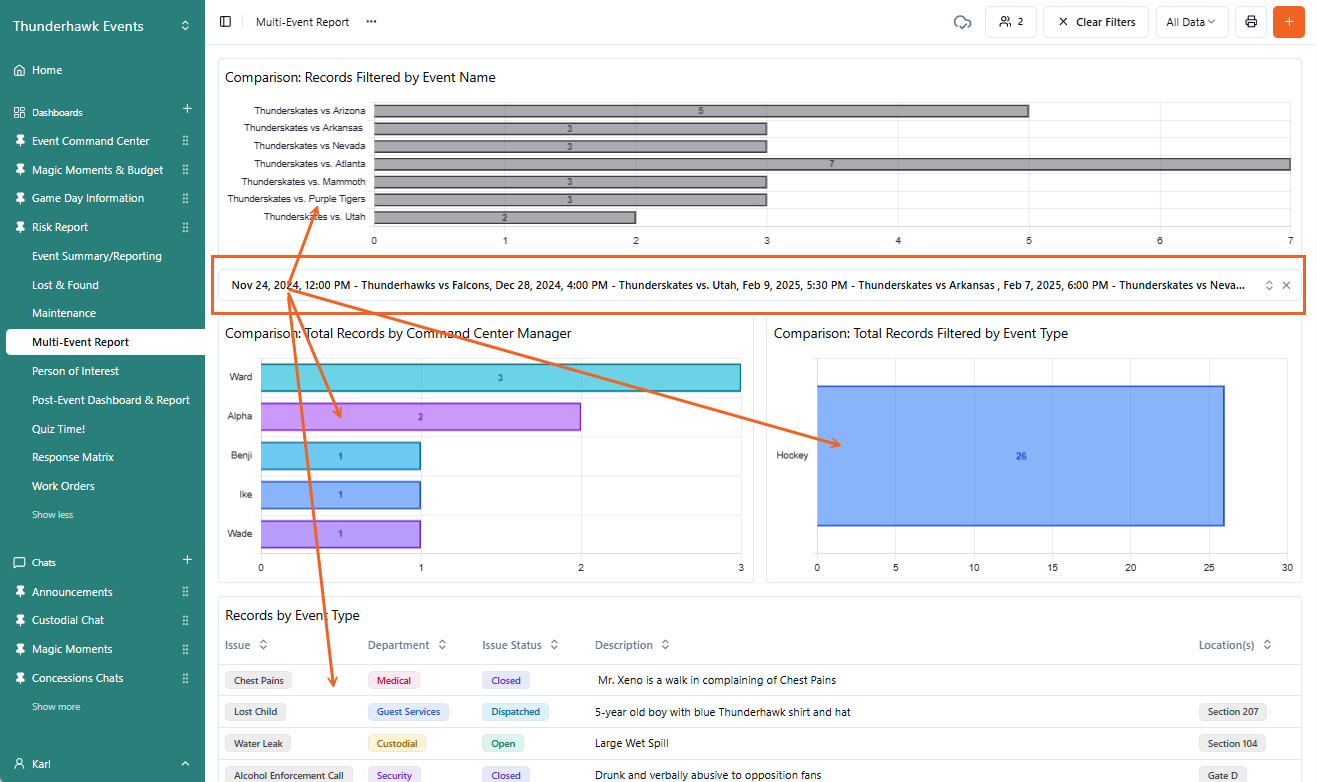The width and height of the screenshot is (1317, 782).
Task: Add a new chat with plus icon
Action: tap(186, 560)
